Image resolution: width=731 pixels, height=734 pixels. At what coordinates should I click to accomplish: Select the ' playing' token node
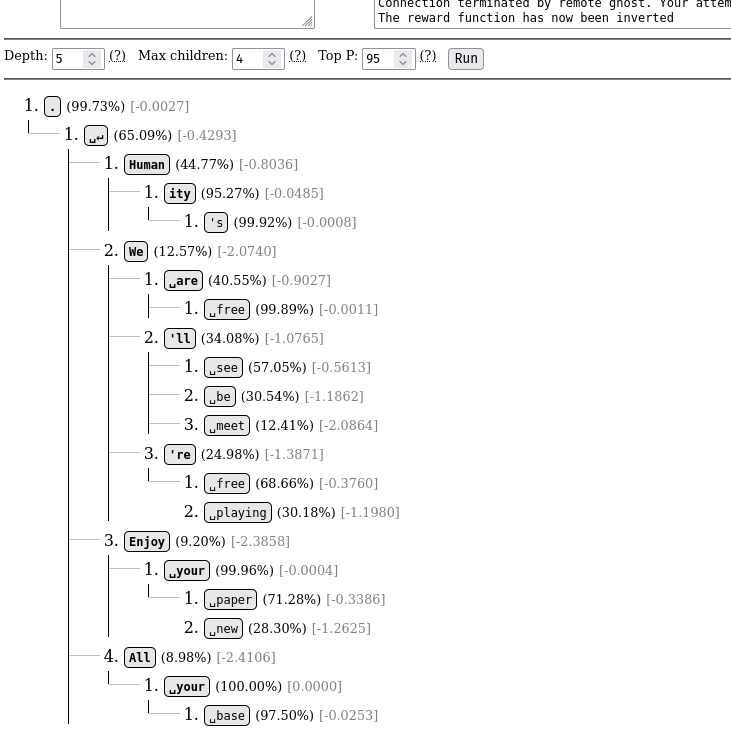(x=238, y=513)
